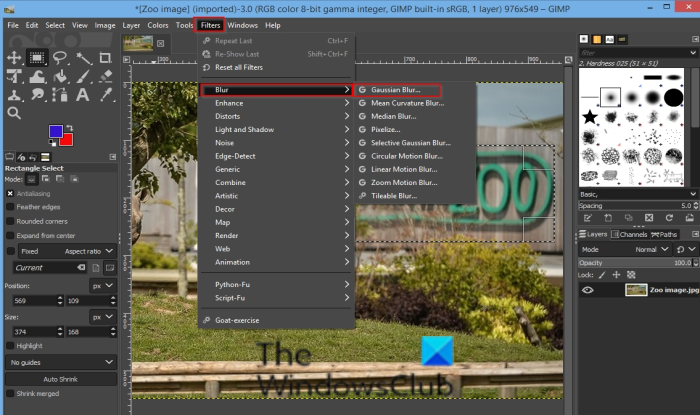Image resolution: width=700 pixels, height=415 pixels.
Task: Click the brush filter search field
Action: (x=633, y=53)
